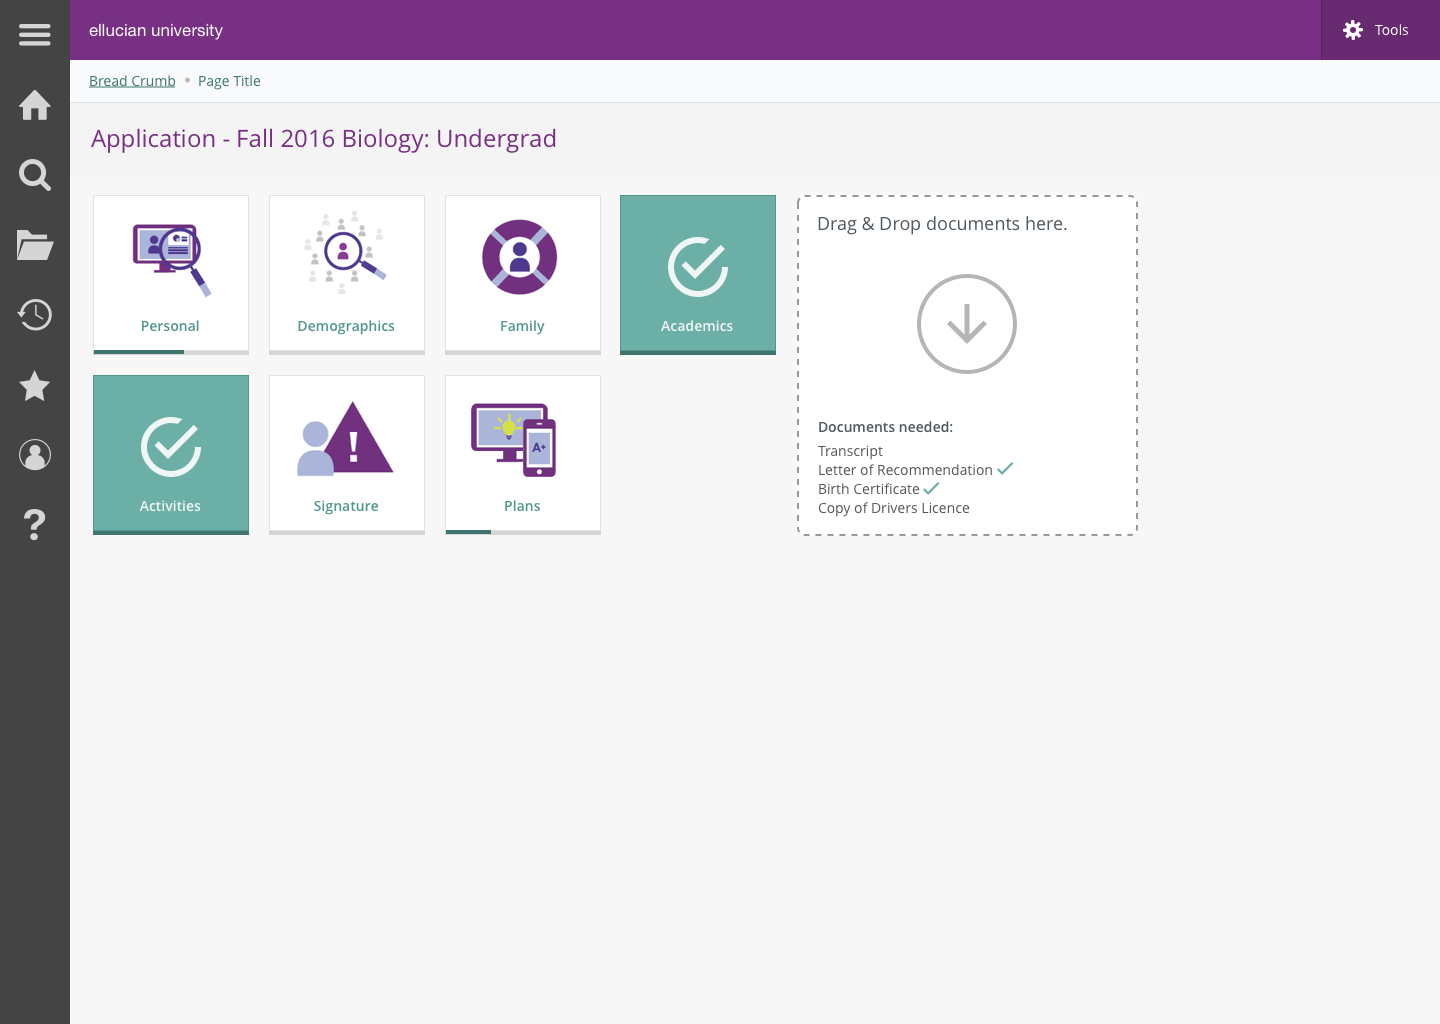Click the Tools label in header
This screenshot has width=1440, height=1024.
1391,30
